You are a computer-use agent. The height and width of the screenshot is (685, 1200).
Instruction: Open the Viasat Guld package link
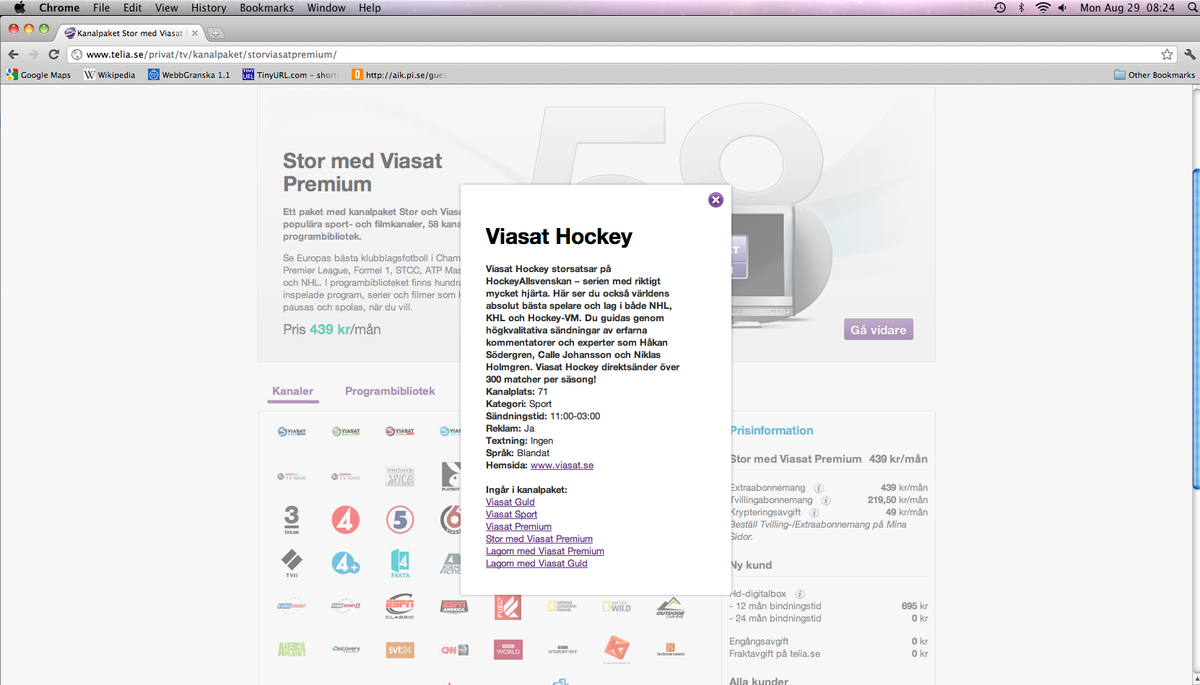click(x=510, y=502)
